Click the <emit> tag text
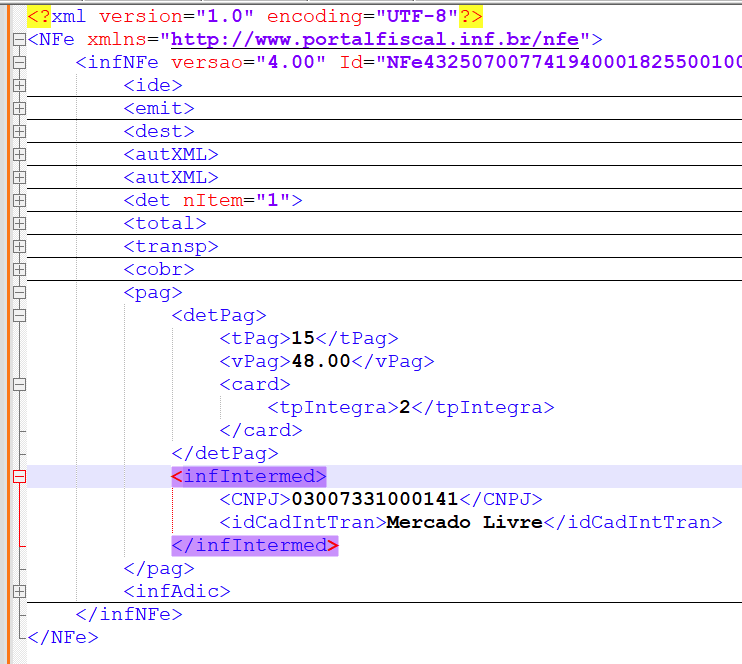The image size is (742, 664). pyautogui.click(x=159, y=108)
